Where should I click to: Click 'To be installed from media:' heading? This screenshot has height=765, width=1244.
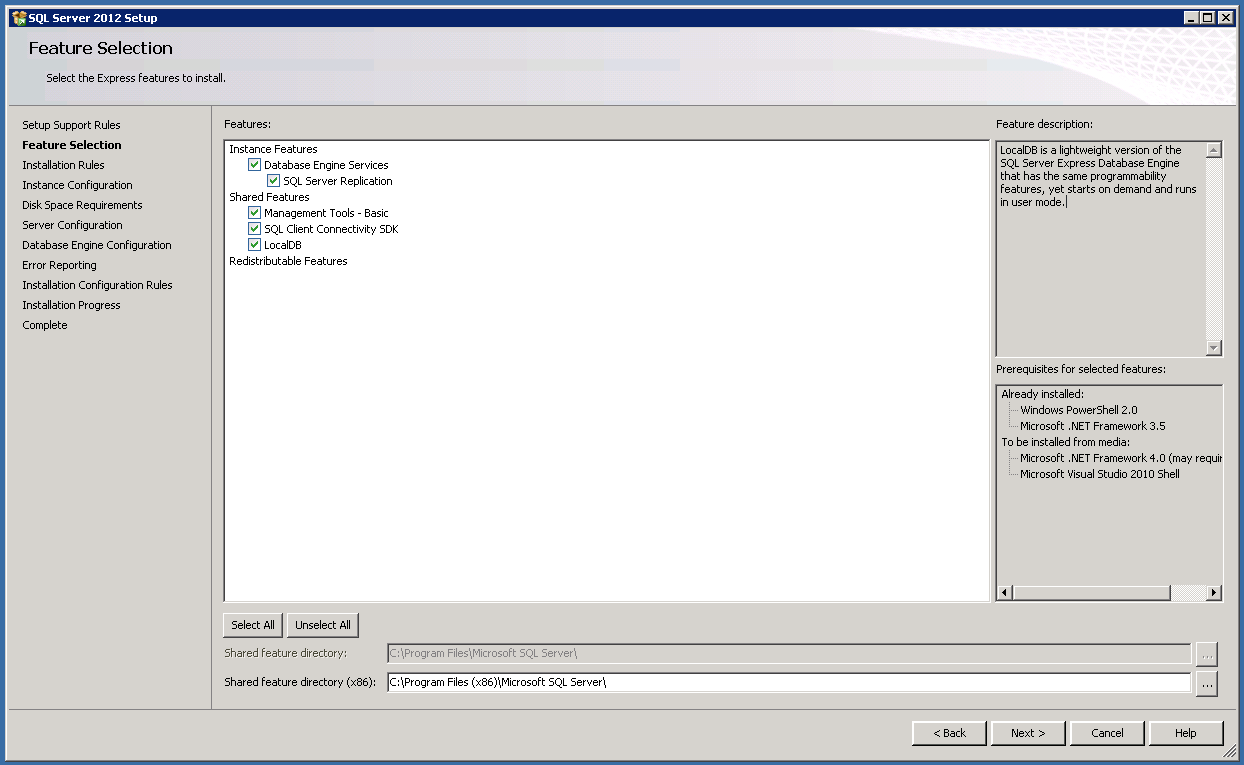pyautogui.click(x=1065, y=442)
